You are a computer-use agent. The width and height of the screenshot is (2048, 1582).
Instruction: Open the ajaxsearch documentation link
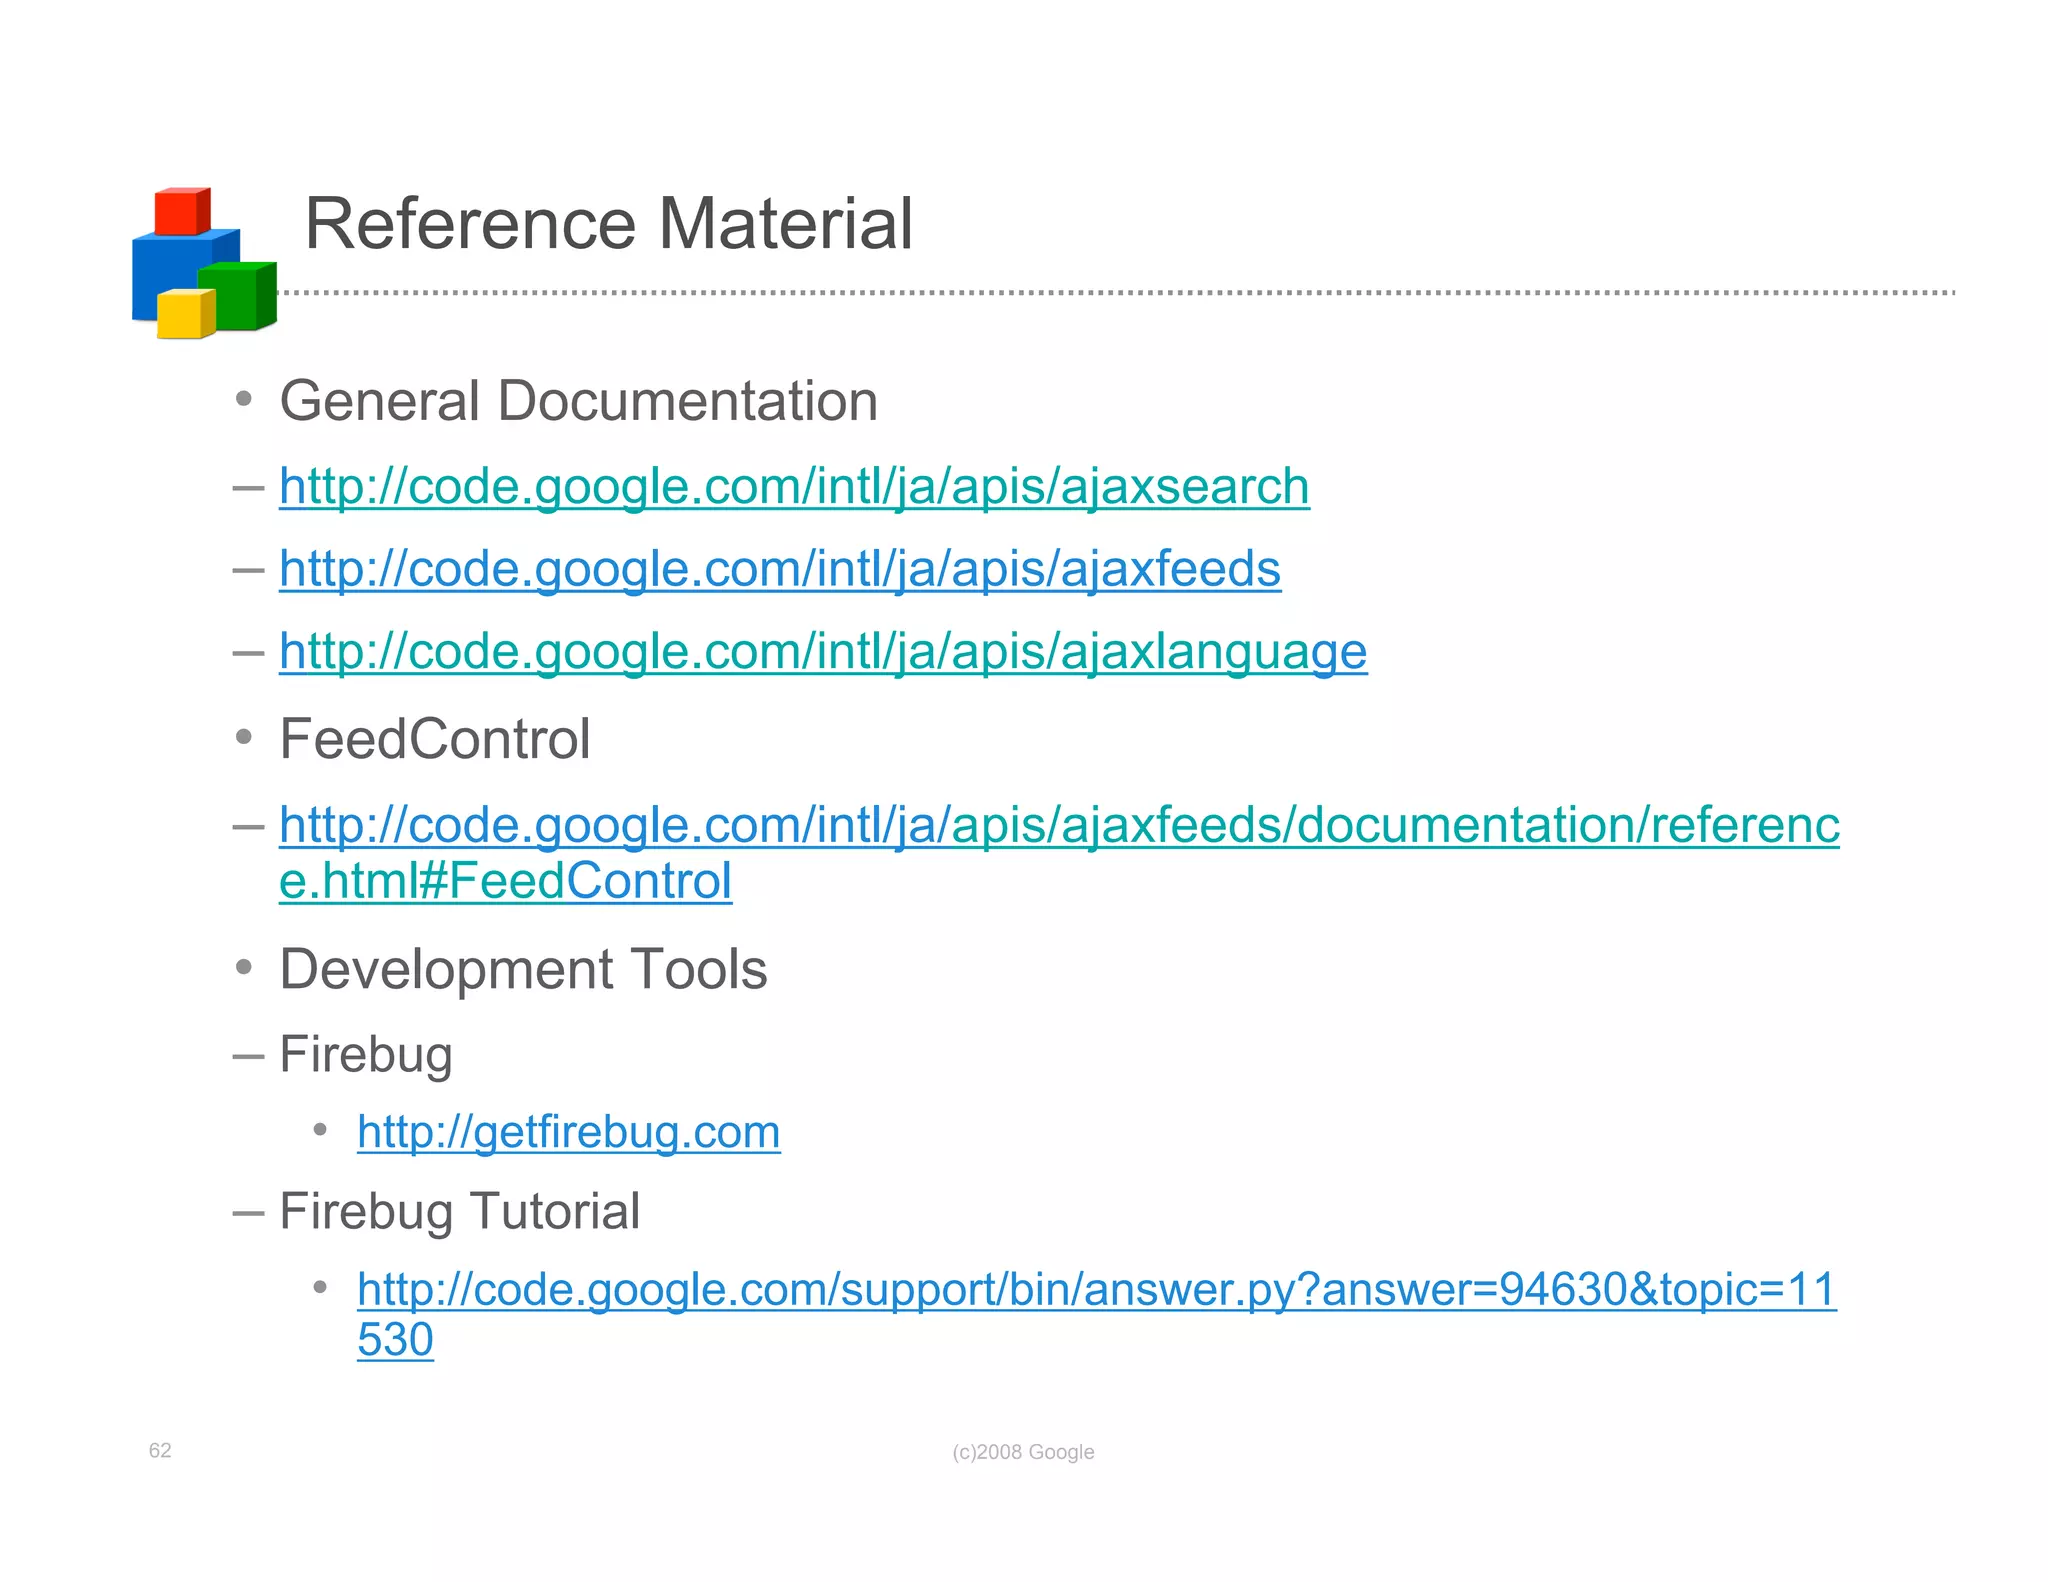click(794, 487)
